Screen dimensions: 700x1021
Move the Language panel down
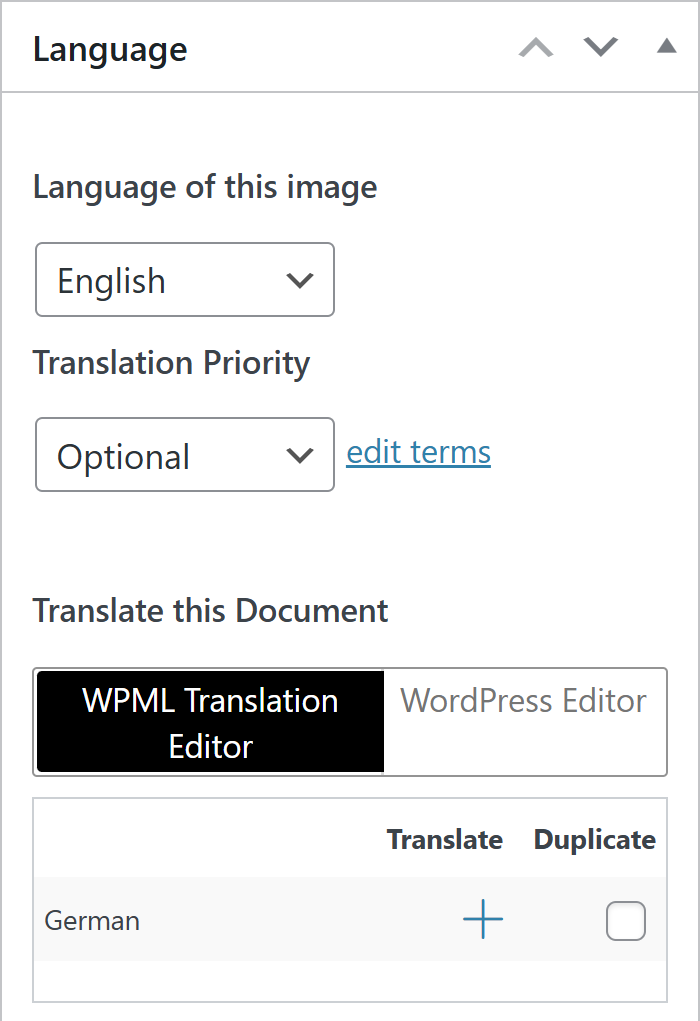pyautogui.click(x=600, y=48)
